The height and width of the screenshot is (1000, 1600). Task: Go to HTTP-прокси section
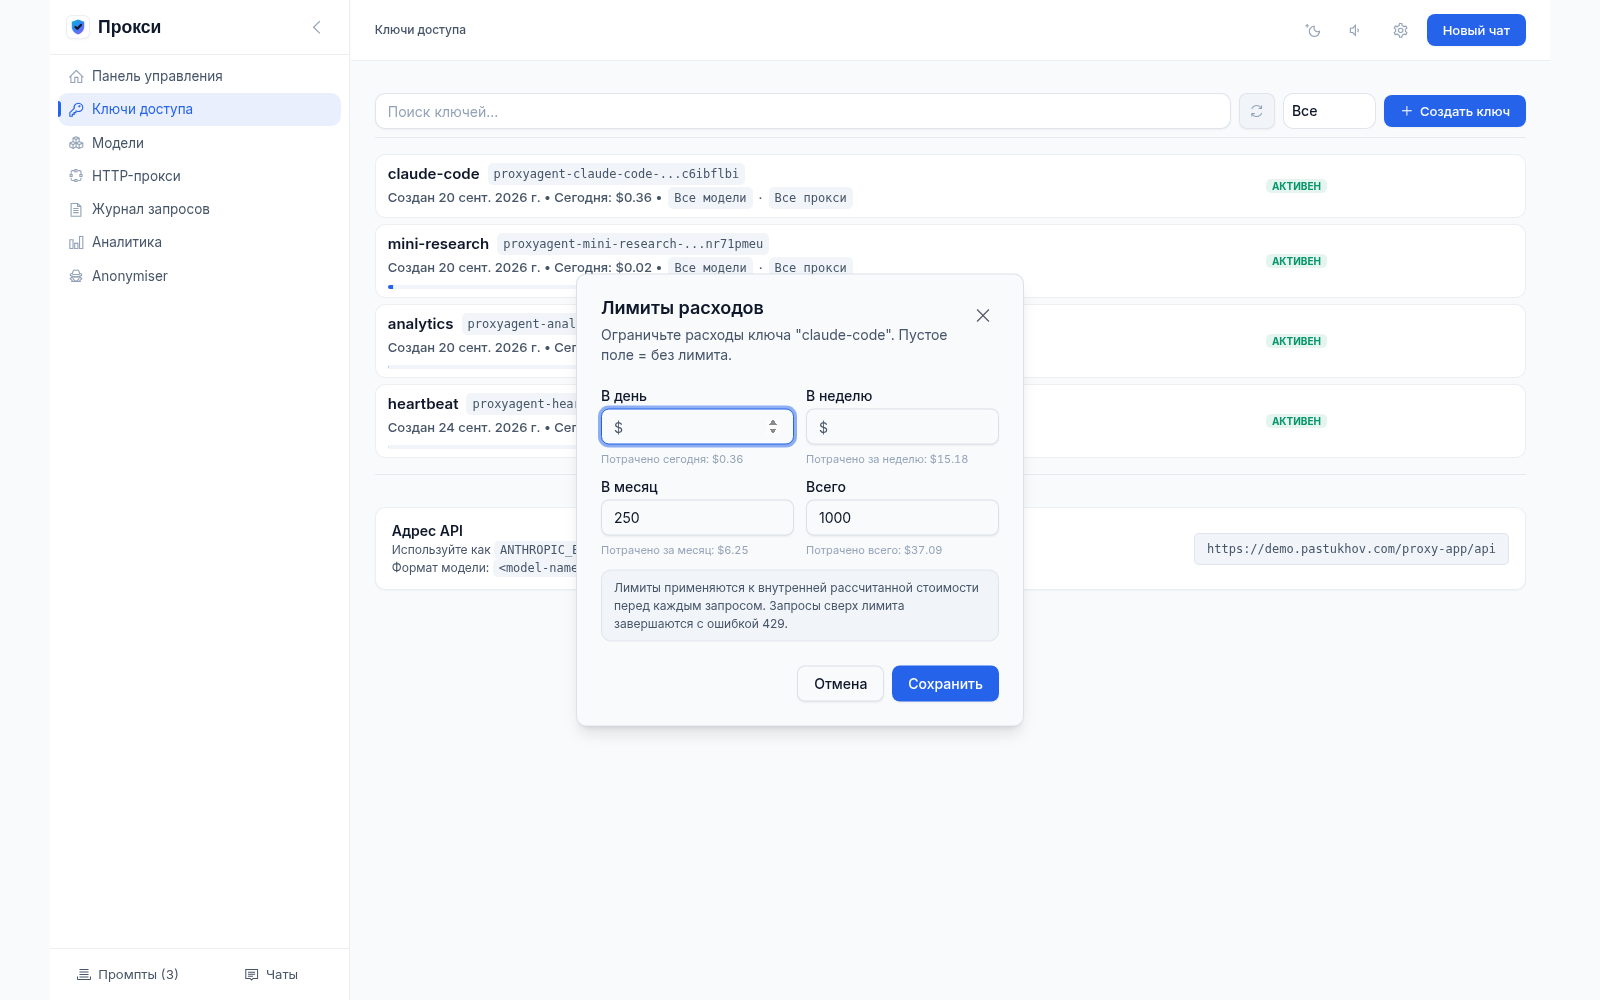[199, 176]
